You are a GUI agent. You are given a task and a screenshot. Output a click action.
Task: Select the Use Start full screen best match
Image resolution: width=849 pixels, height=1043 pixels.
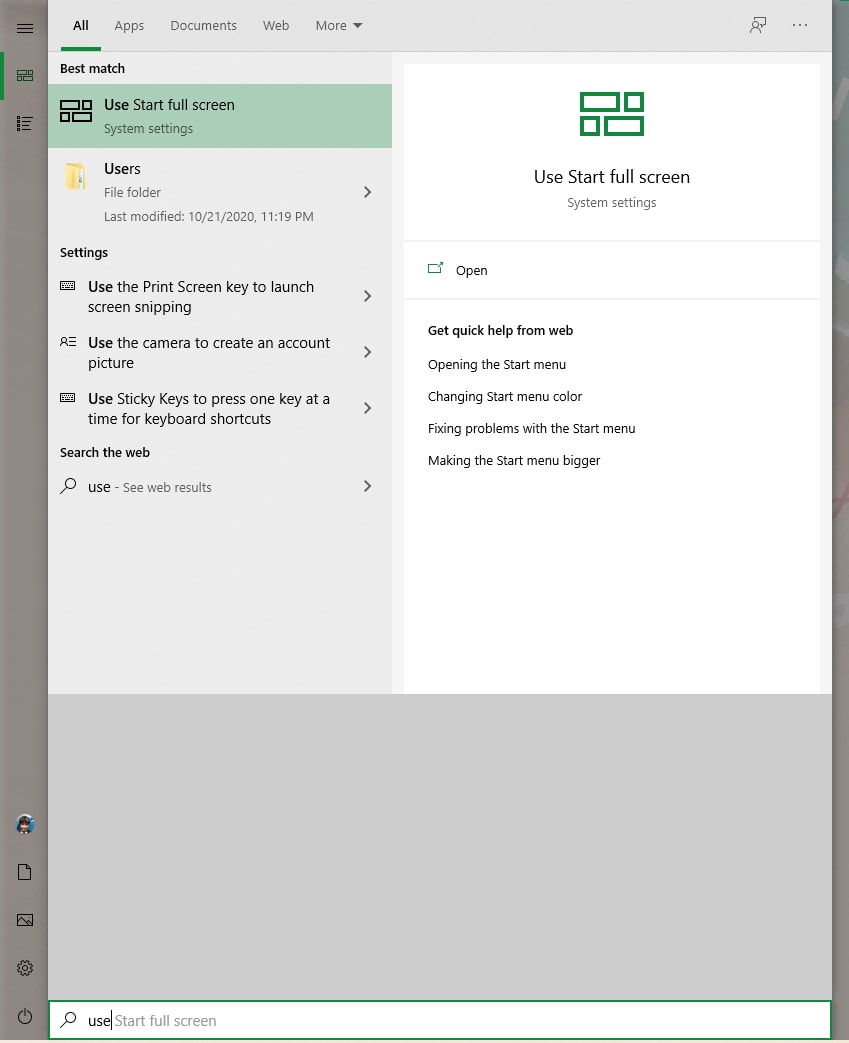click(x=220, y=116)
